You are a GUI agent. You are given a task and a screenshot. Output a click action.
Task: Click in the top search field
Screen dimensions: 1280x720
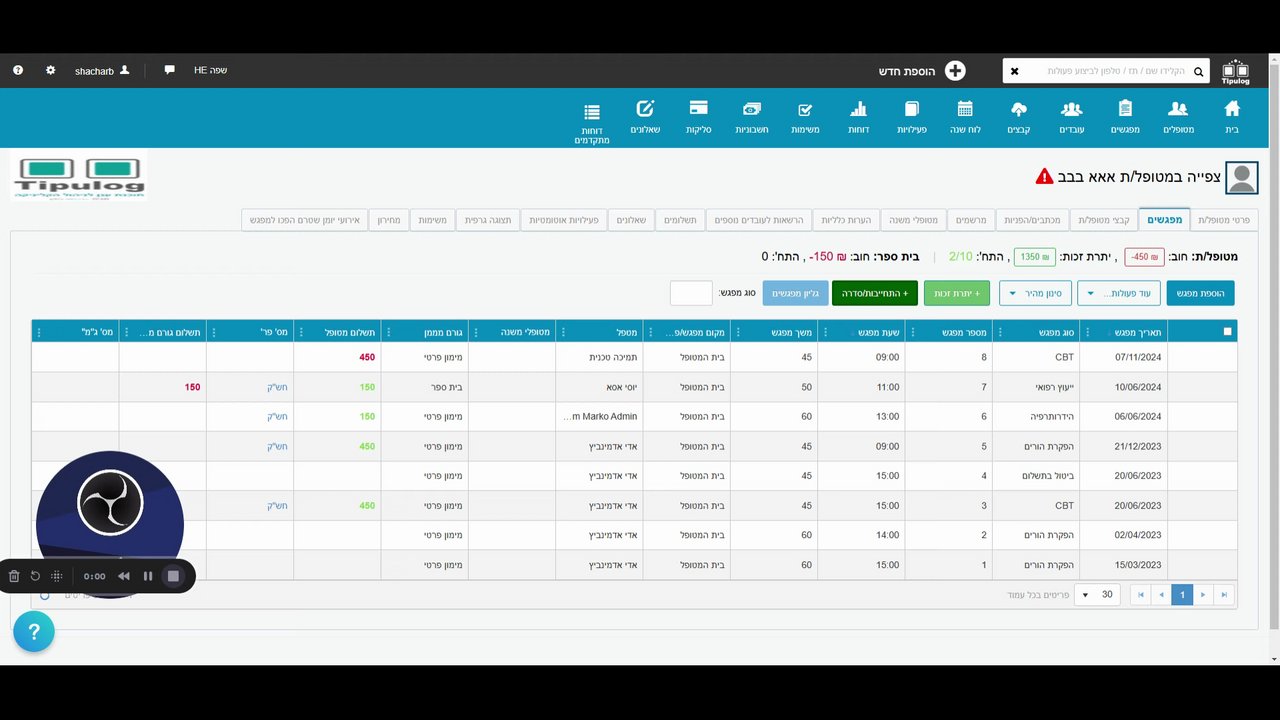[x=1105, y=72]
